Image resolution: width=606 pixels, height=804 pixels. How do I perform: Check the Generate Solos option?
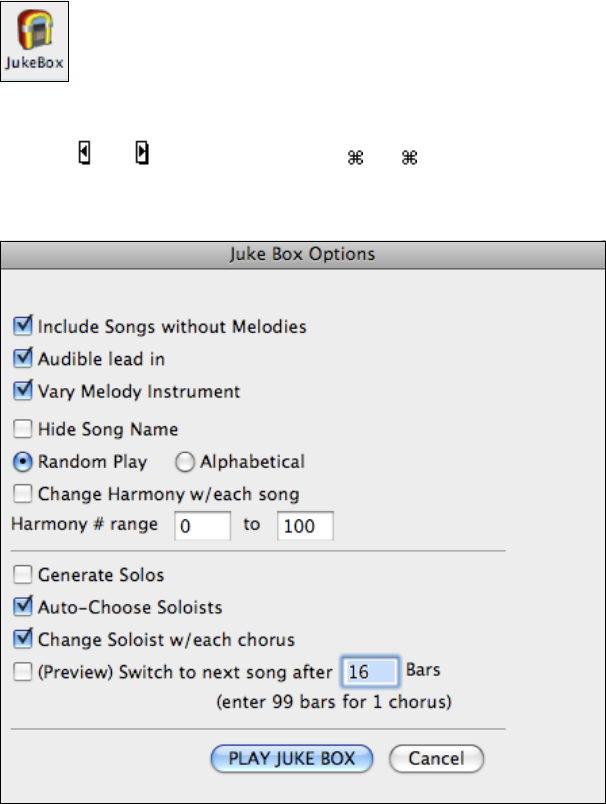23,575
